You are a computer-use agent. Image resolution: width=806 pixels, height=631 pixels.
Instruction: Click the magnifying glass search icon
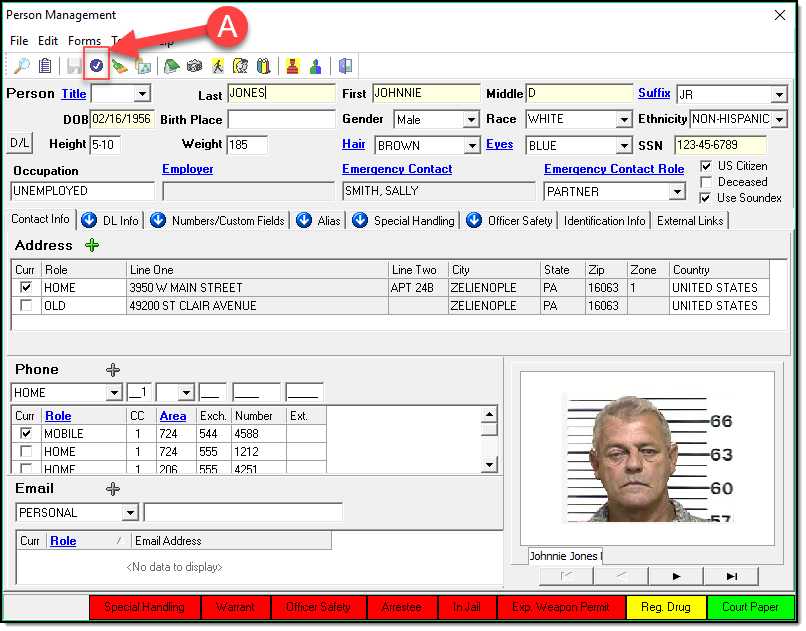point(21,66)
